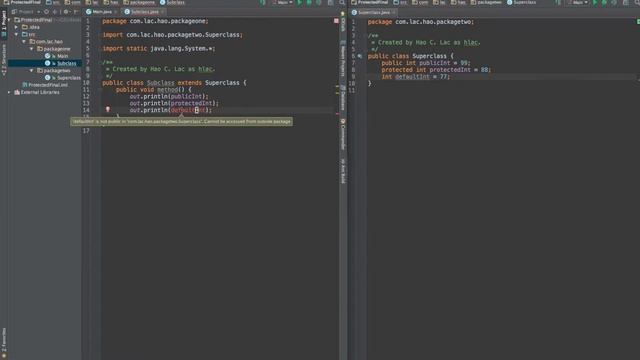The image size is (640, 360).
Task: Start Debug in the left window toolbar
Action: tap(309, 3)
